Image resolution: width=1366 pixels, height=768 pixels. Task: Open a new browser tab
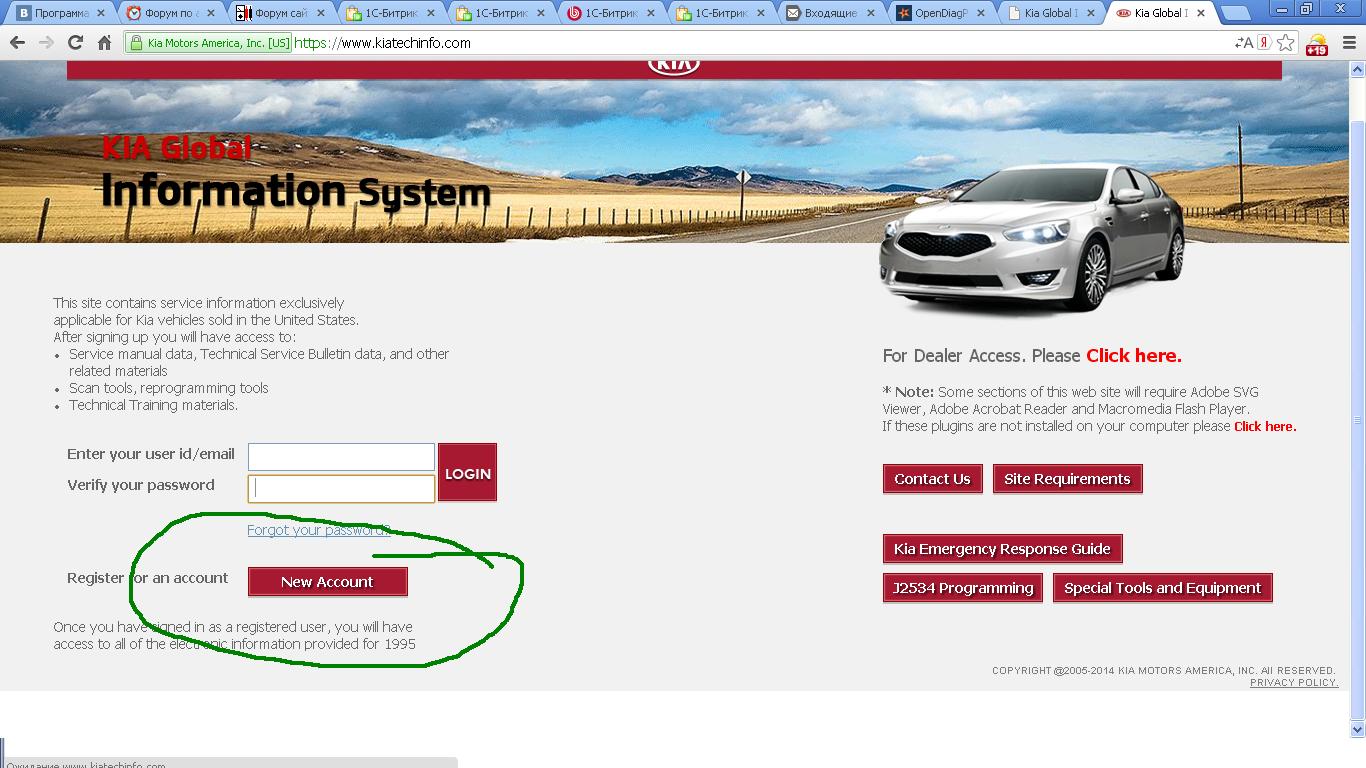pos(1237,14)
